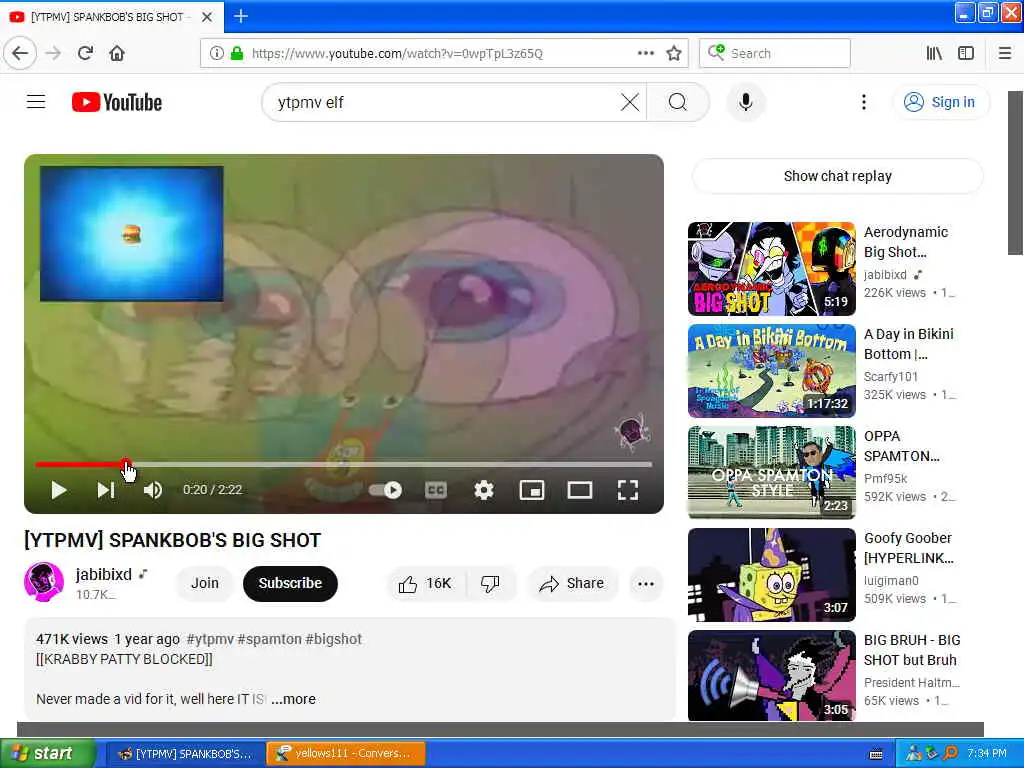Share the video

(x=572, y=583)
